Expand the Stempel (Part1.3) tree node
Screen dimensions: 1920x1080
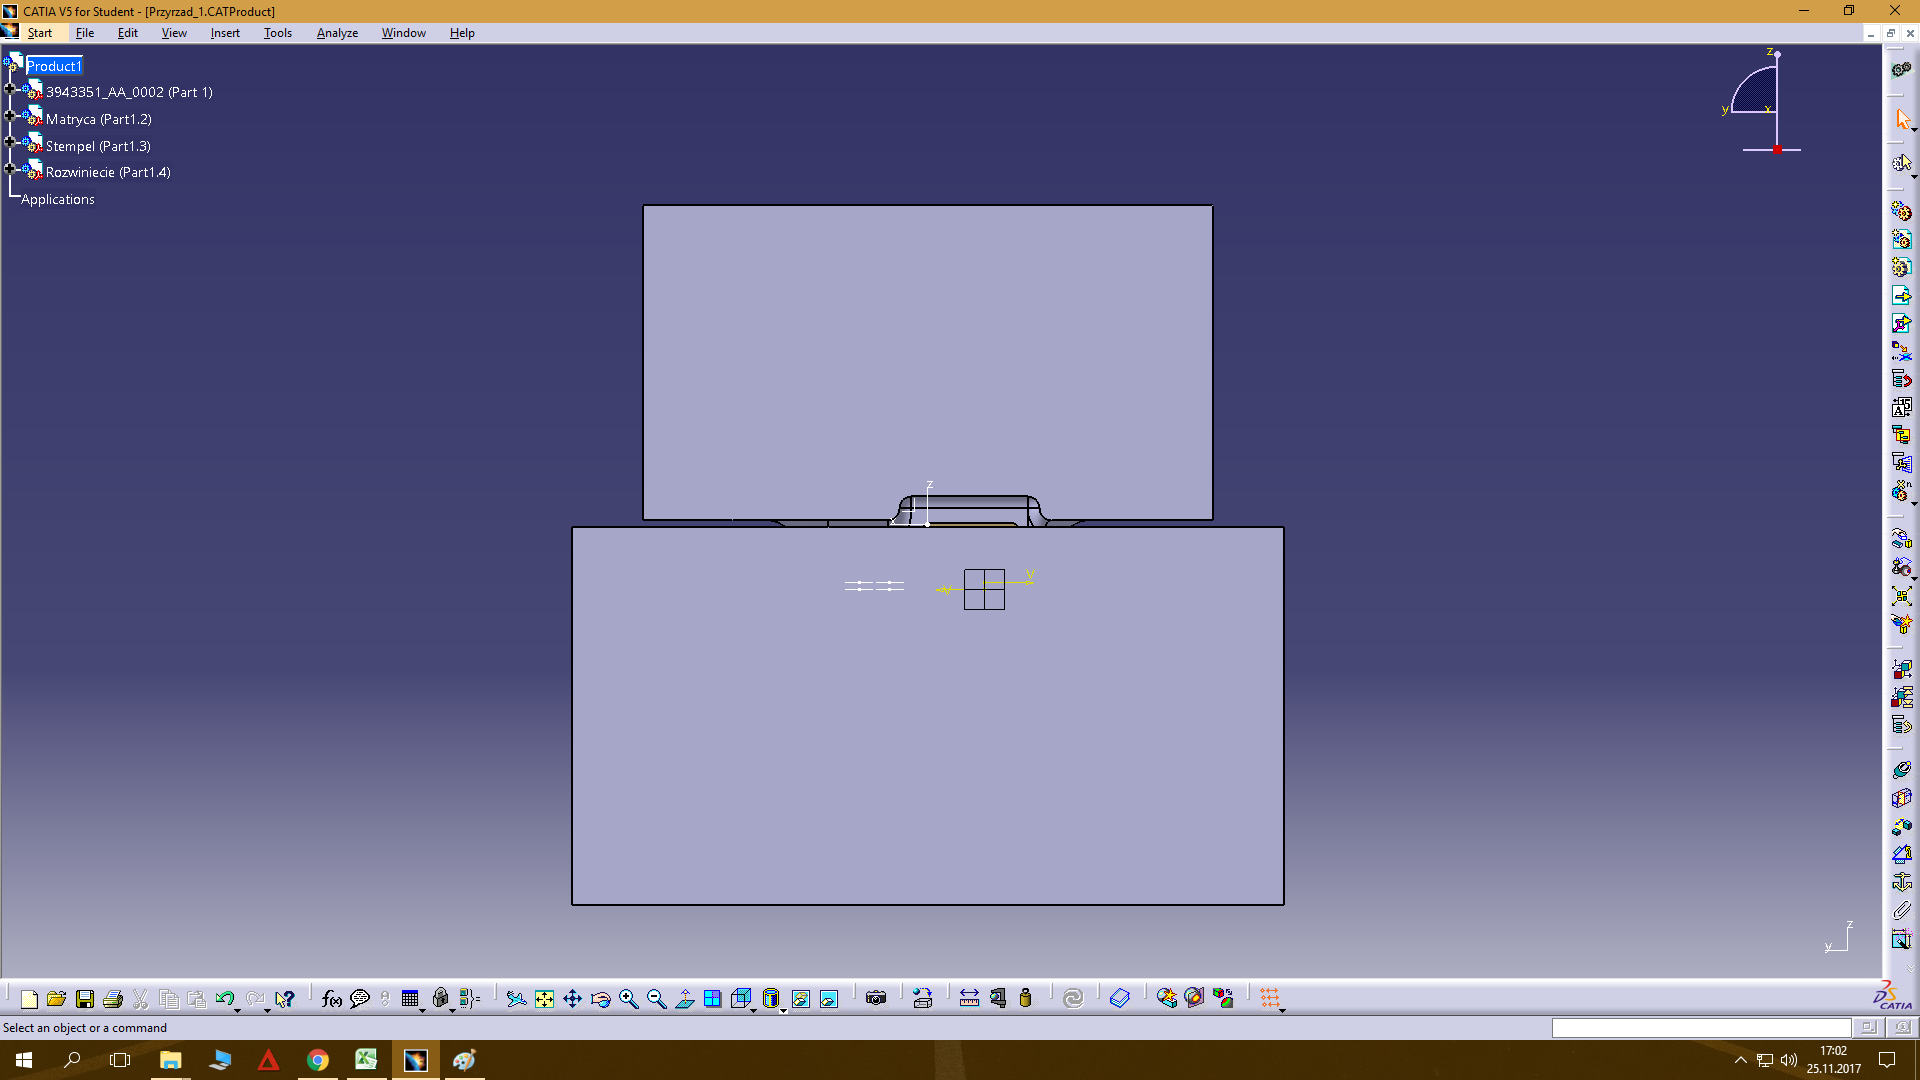click(x=10, y=143)
